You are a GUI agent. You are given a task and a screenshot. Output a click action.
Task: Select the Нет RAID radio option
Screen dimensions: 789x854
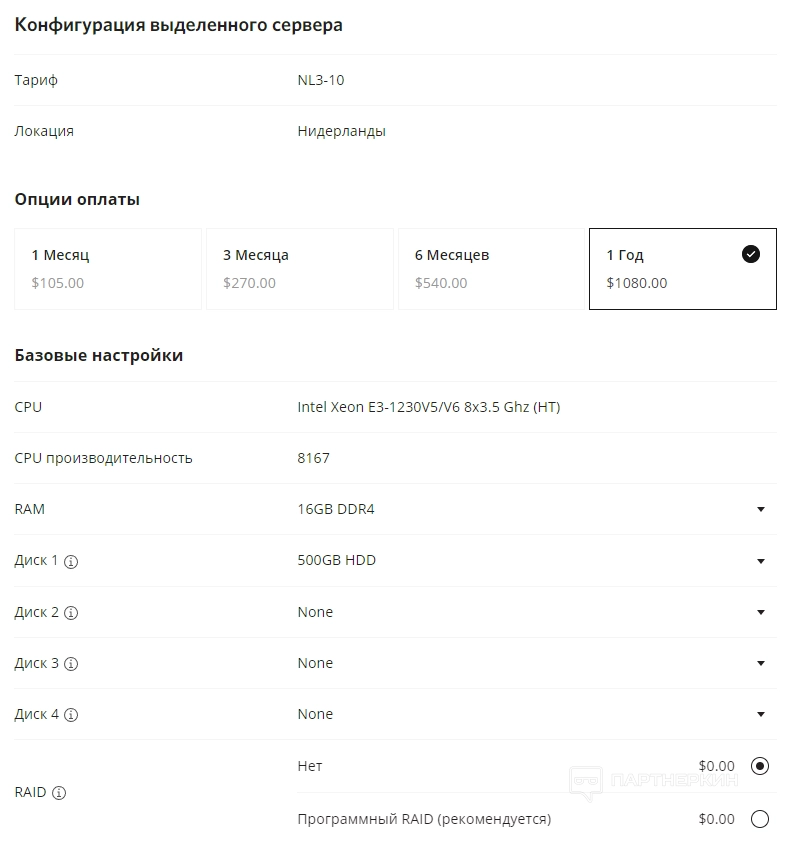[x=760, y=767]
